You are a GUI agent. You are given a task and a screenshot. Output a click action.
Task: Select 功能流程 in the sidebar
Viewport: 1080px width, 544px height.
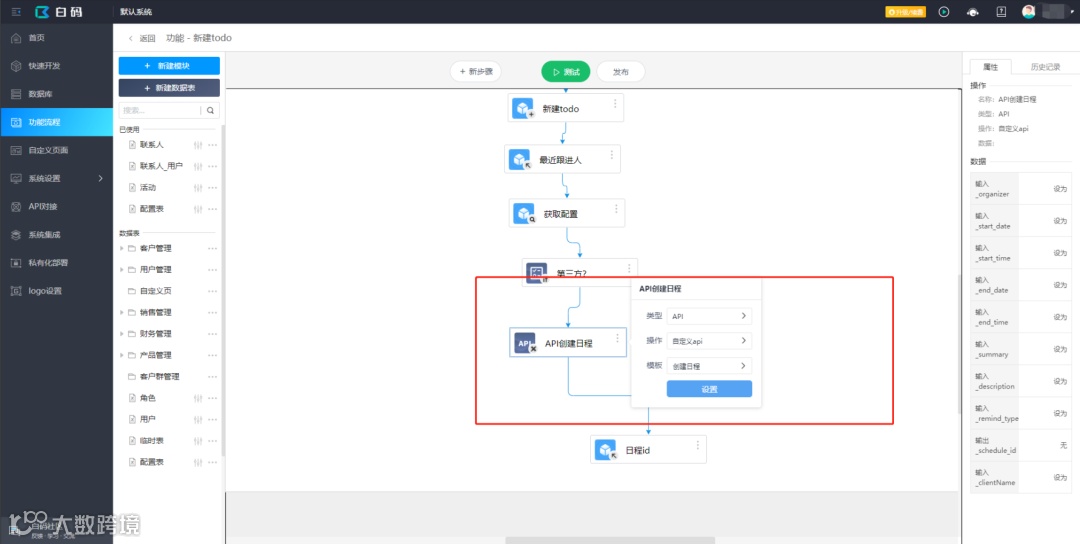click(x=56, y=122)
